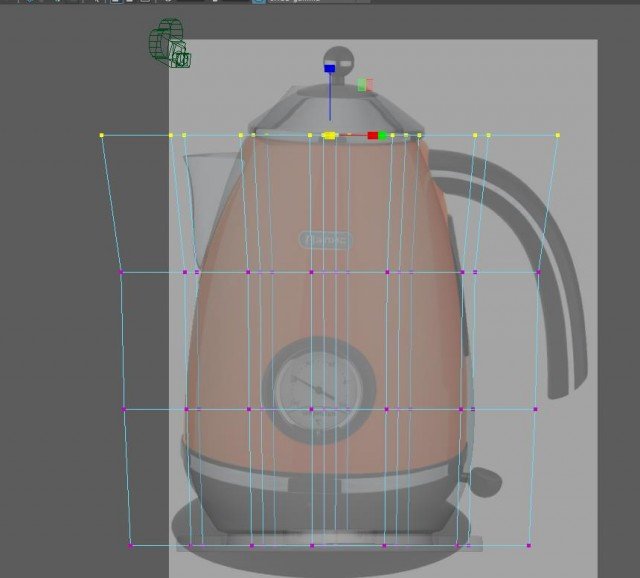Click the yellow gizmo center square
640x578 pixels.
coord(329,135)
